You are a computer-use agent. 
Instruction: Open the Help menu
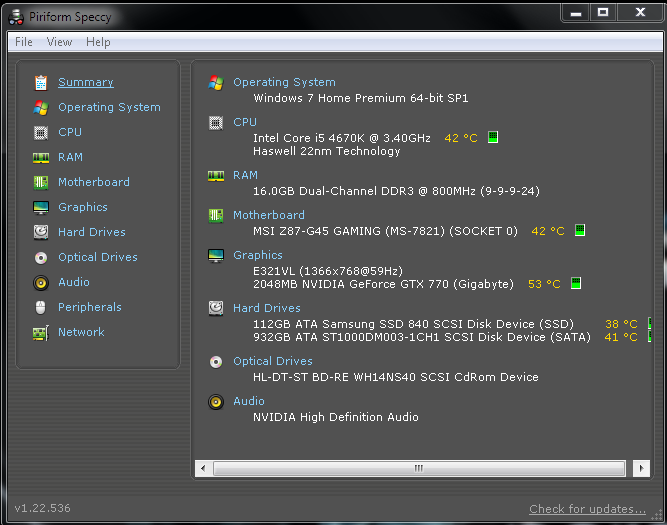pyautogui.click(x=98, y=42)
